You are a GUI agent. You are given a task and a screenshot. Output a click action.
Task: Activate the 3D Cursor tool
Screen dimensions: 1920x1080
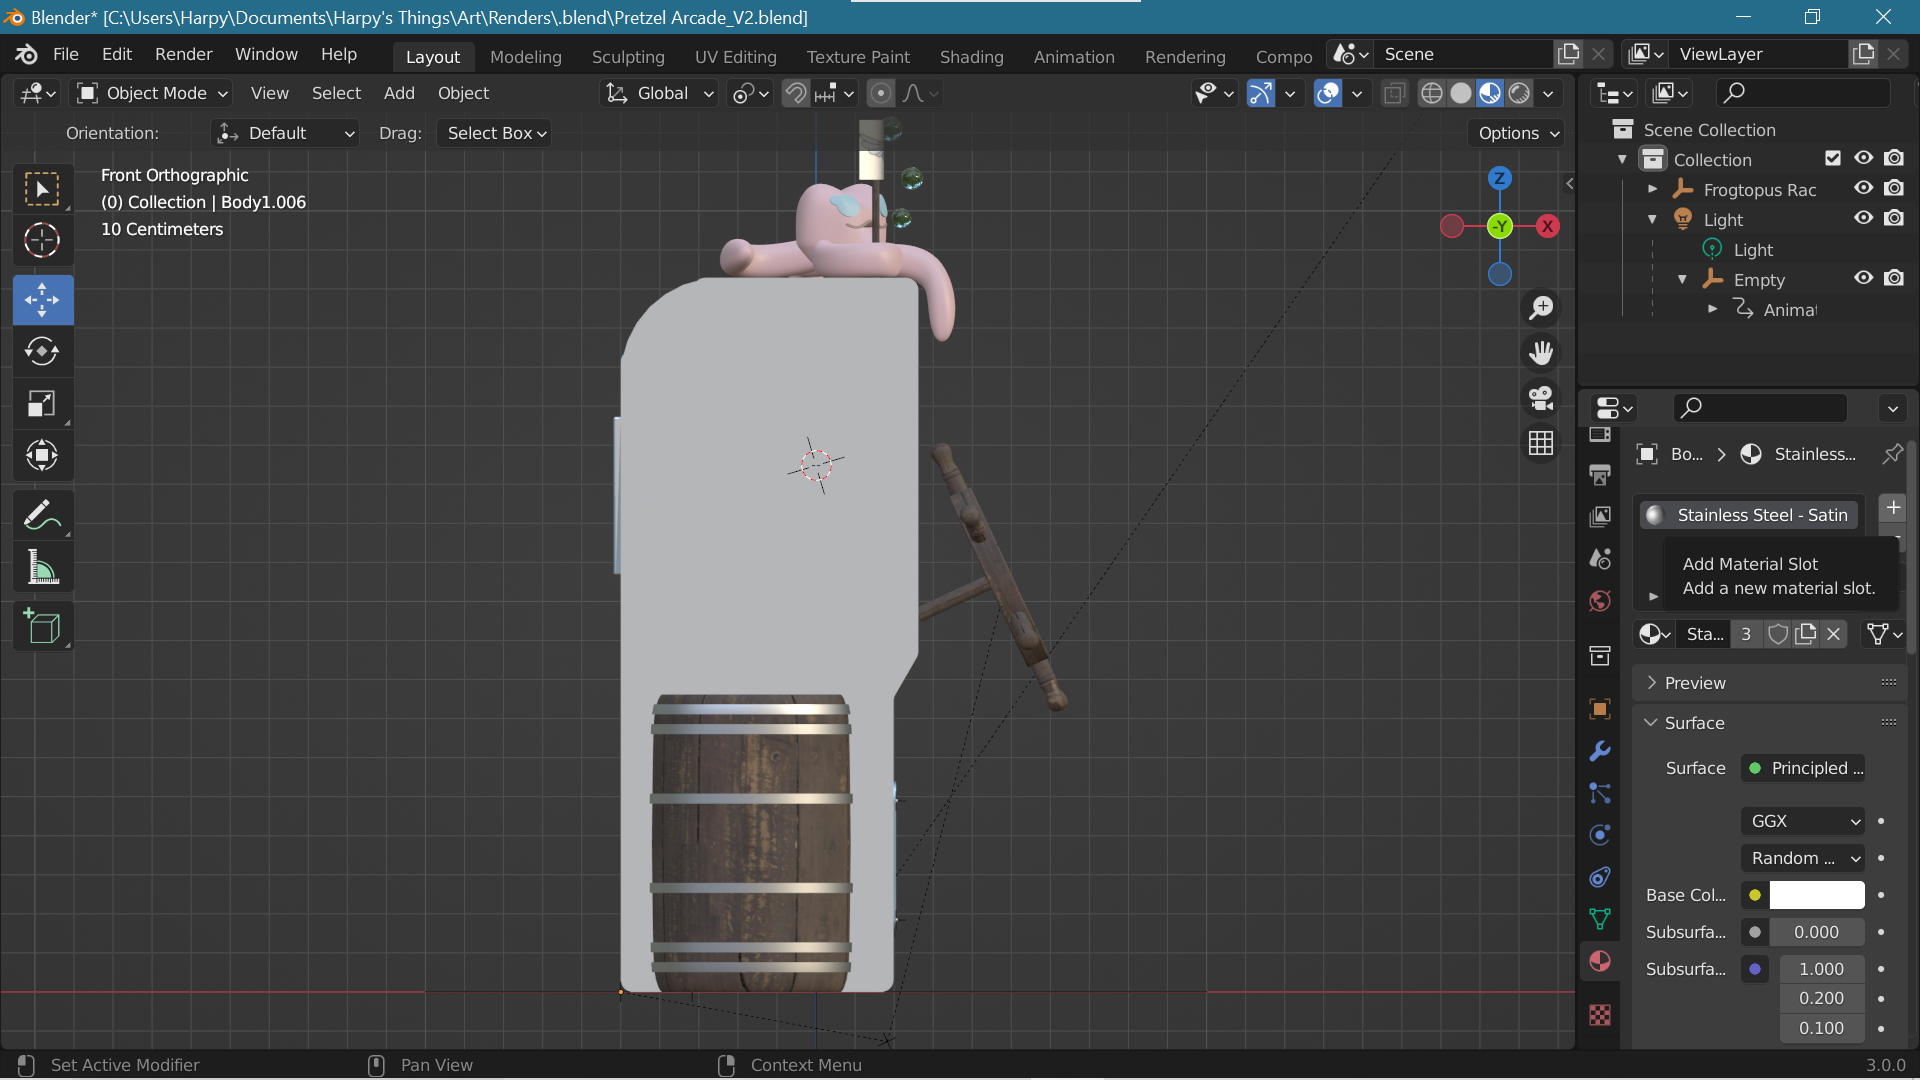pos(42,241)
